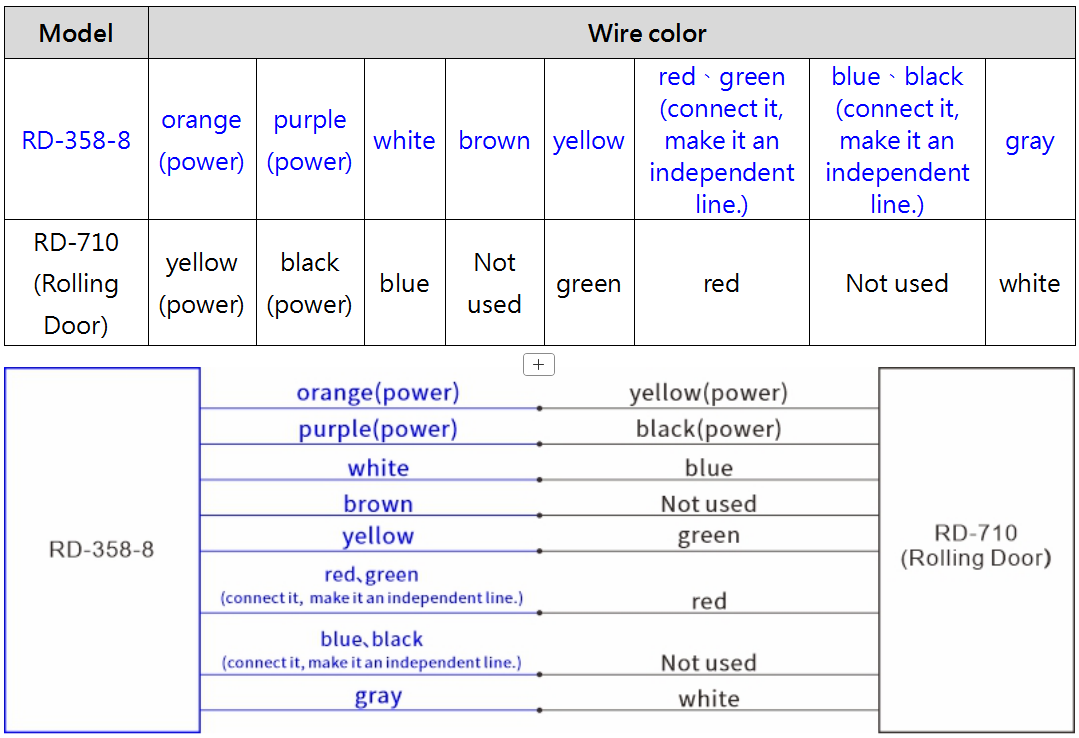Image resolution: width=1079 pixels, height=738 pixels.
Task: Click the gray wire label in diagram
Action: pyautogui.click(x=378, y=697)
